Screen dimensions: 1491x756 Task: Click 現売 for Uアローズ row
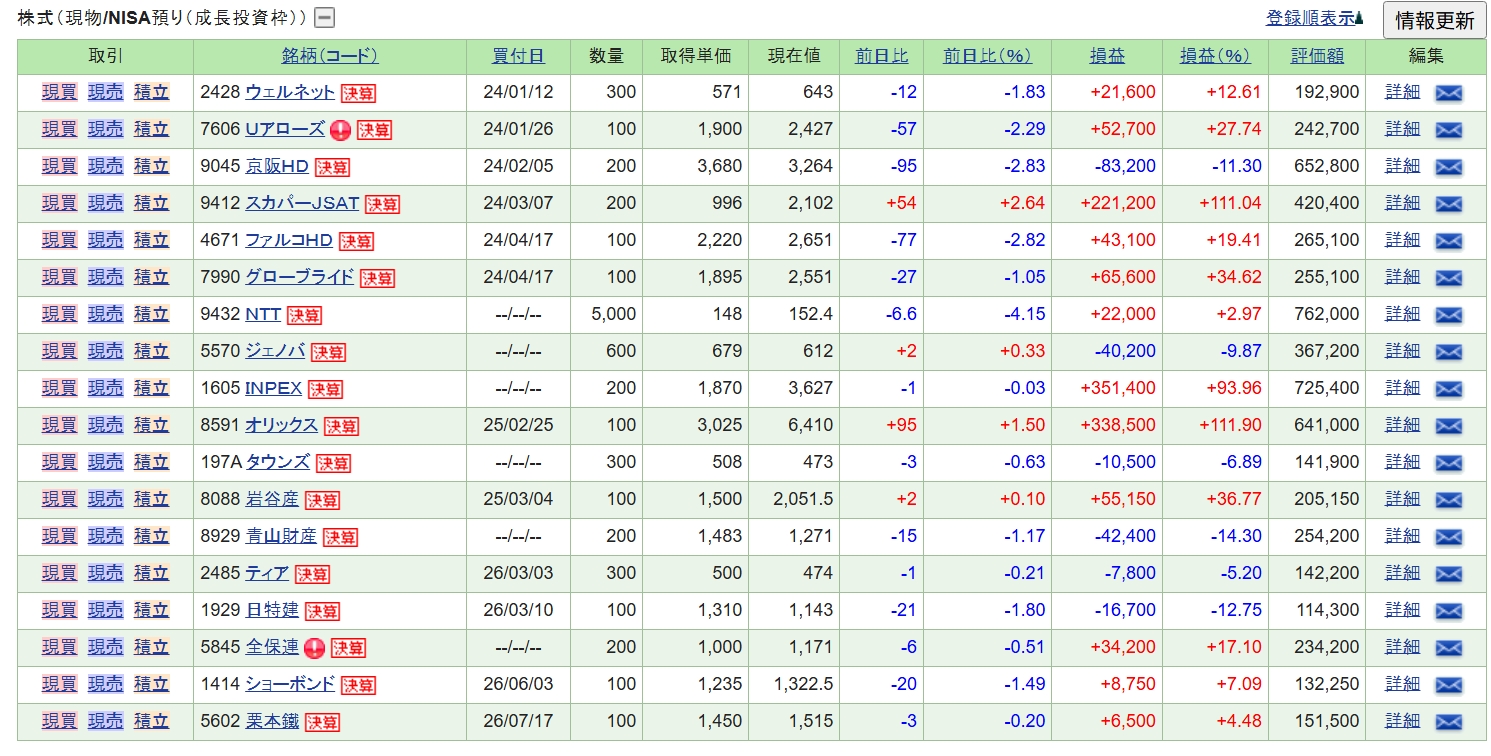coord(105,129)
